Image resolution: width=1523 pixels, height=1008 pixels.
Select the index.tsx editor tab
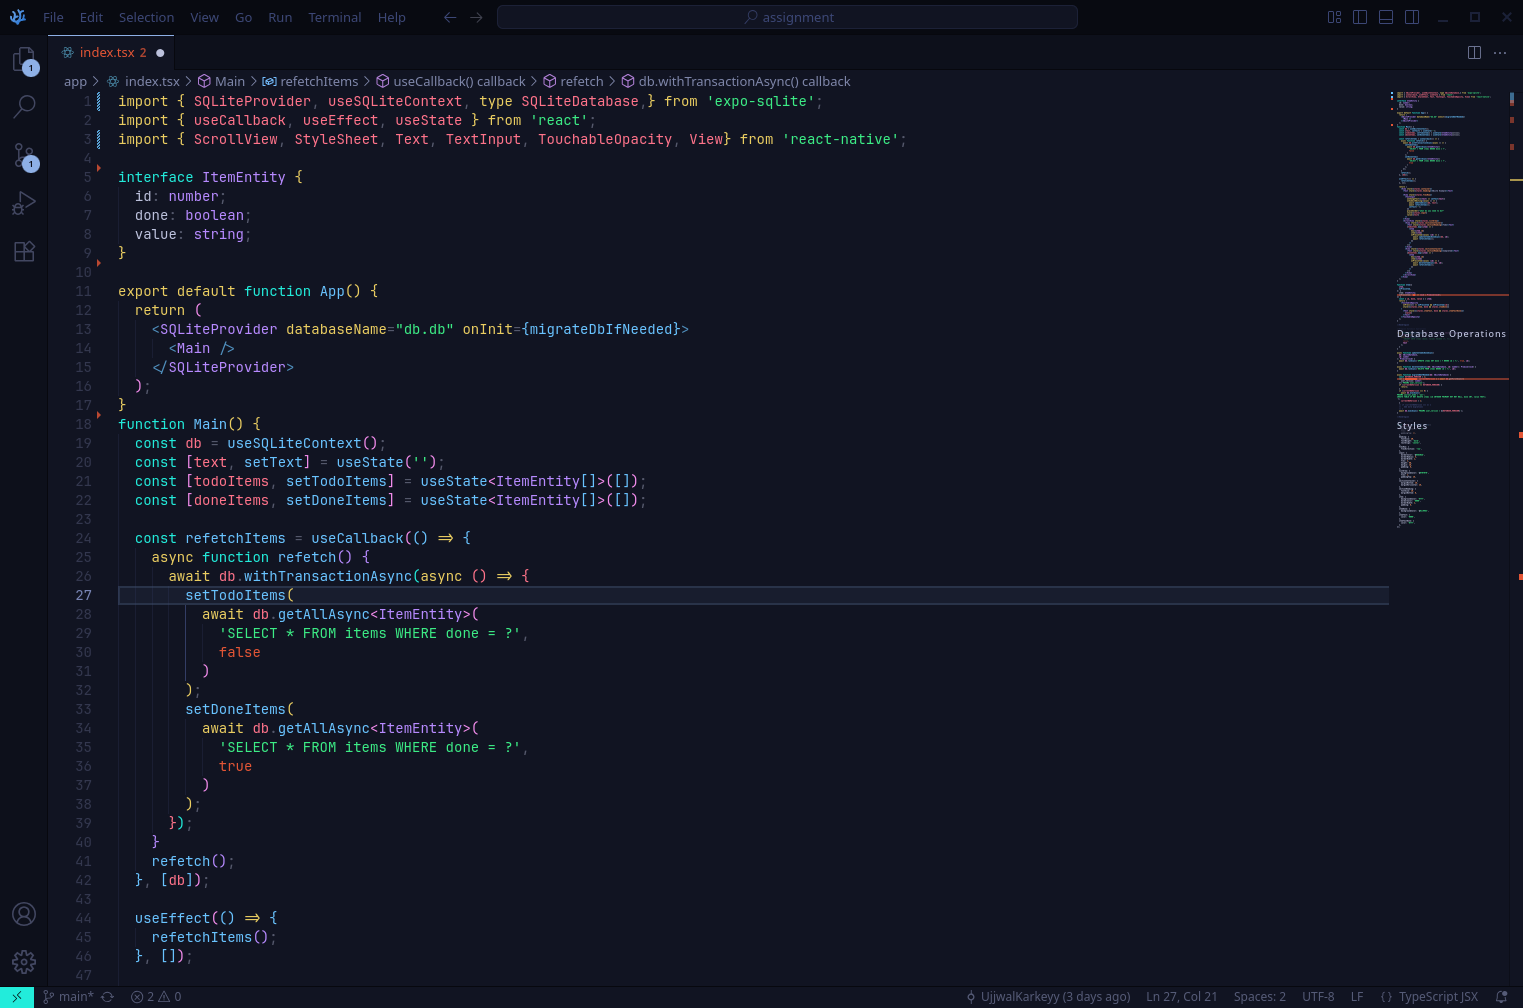pos(112,53)
